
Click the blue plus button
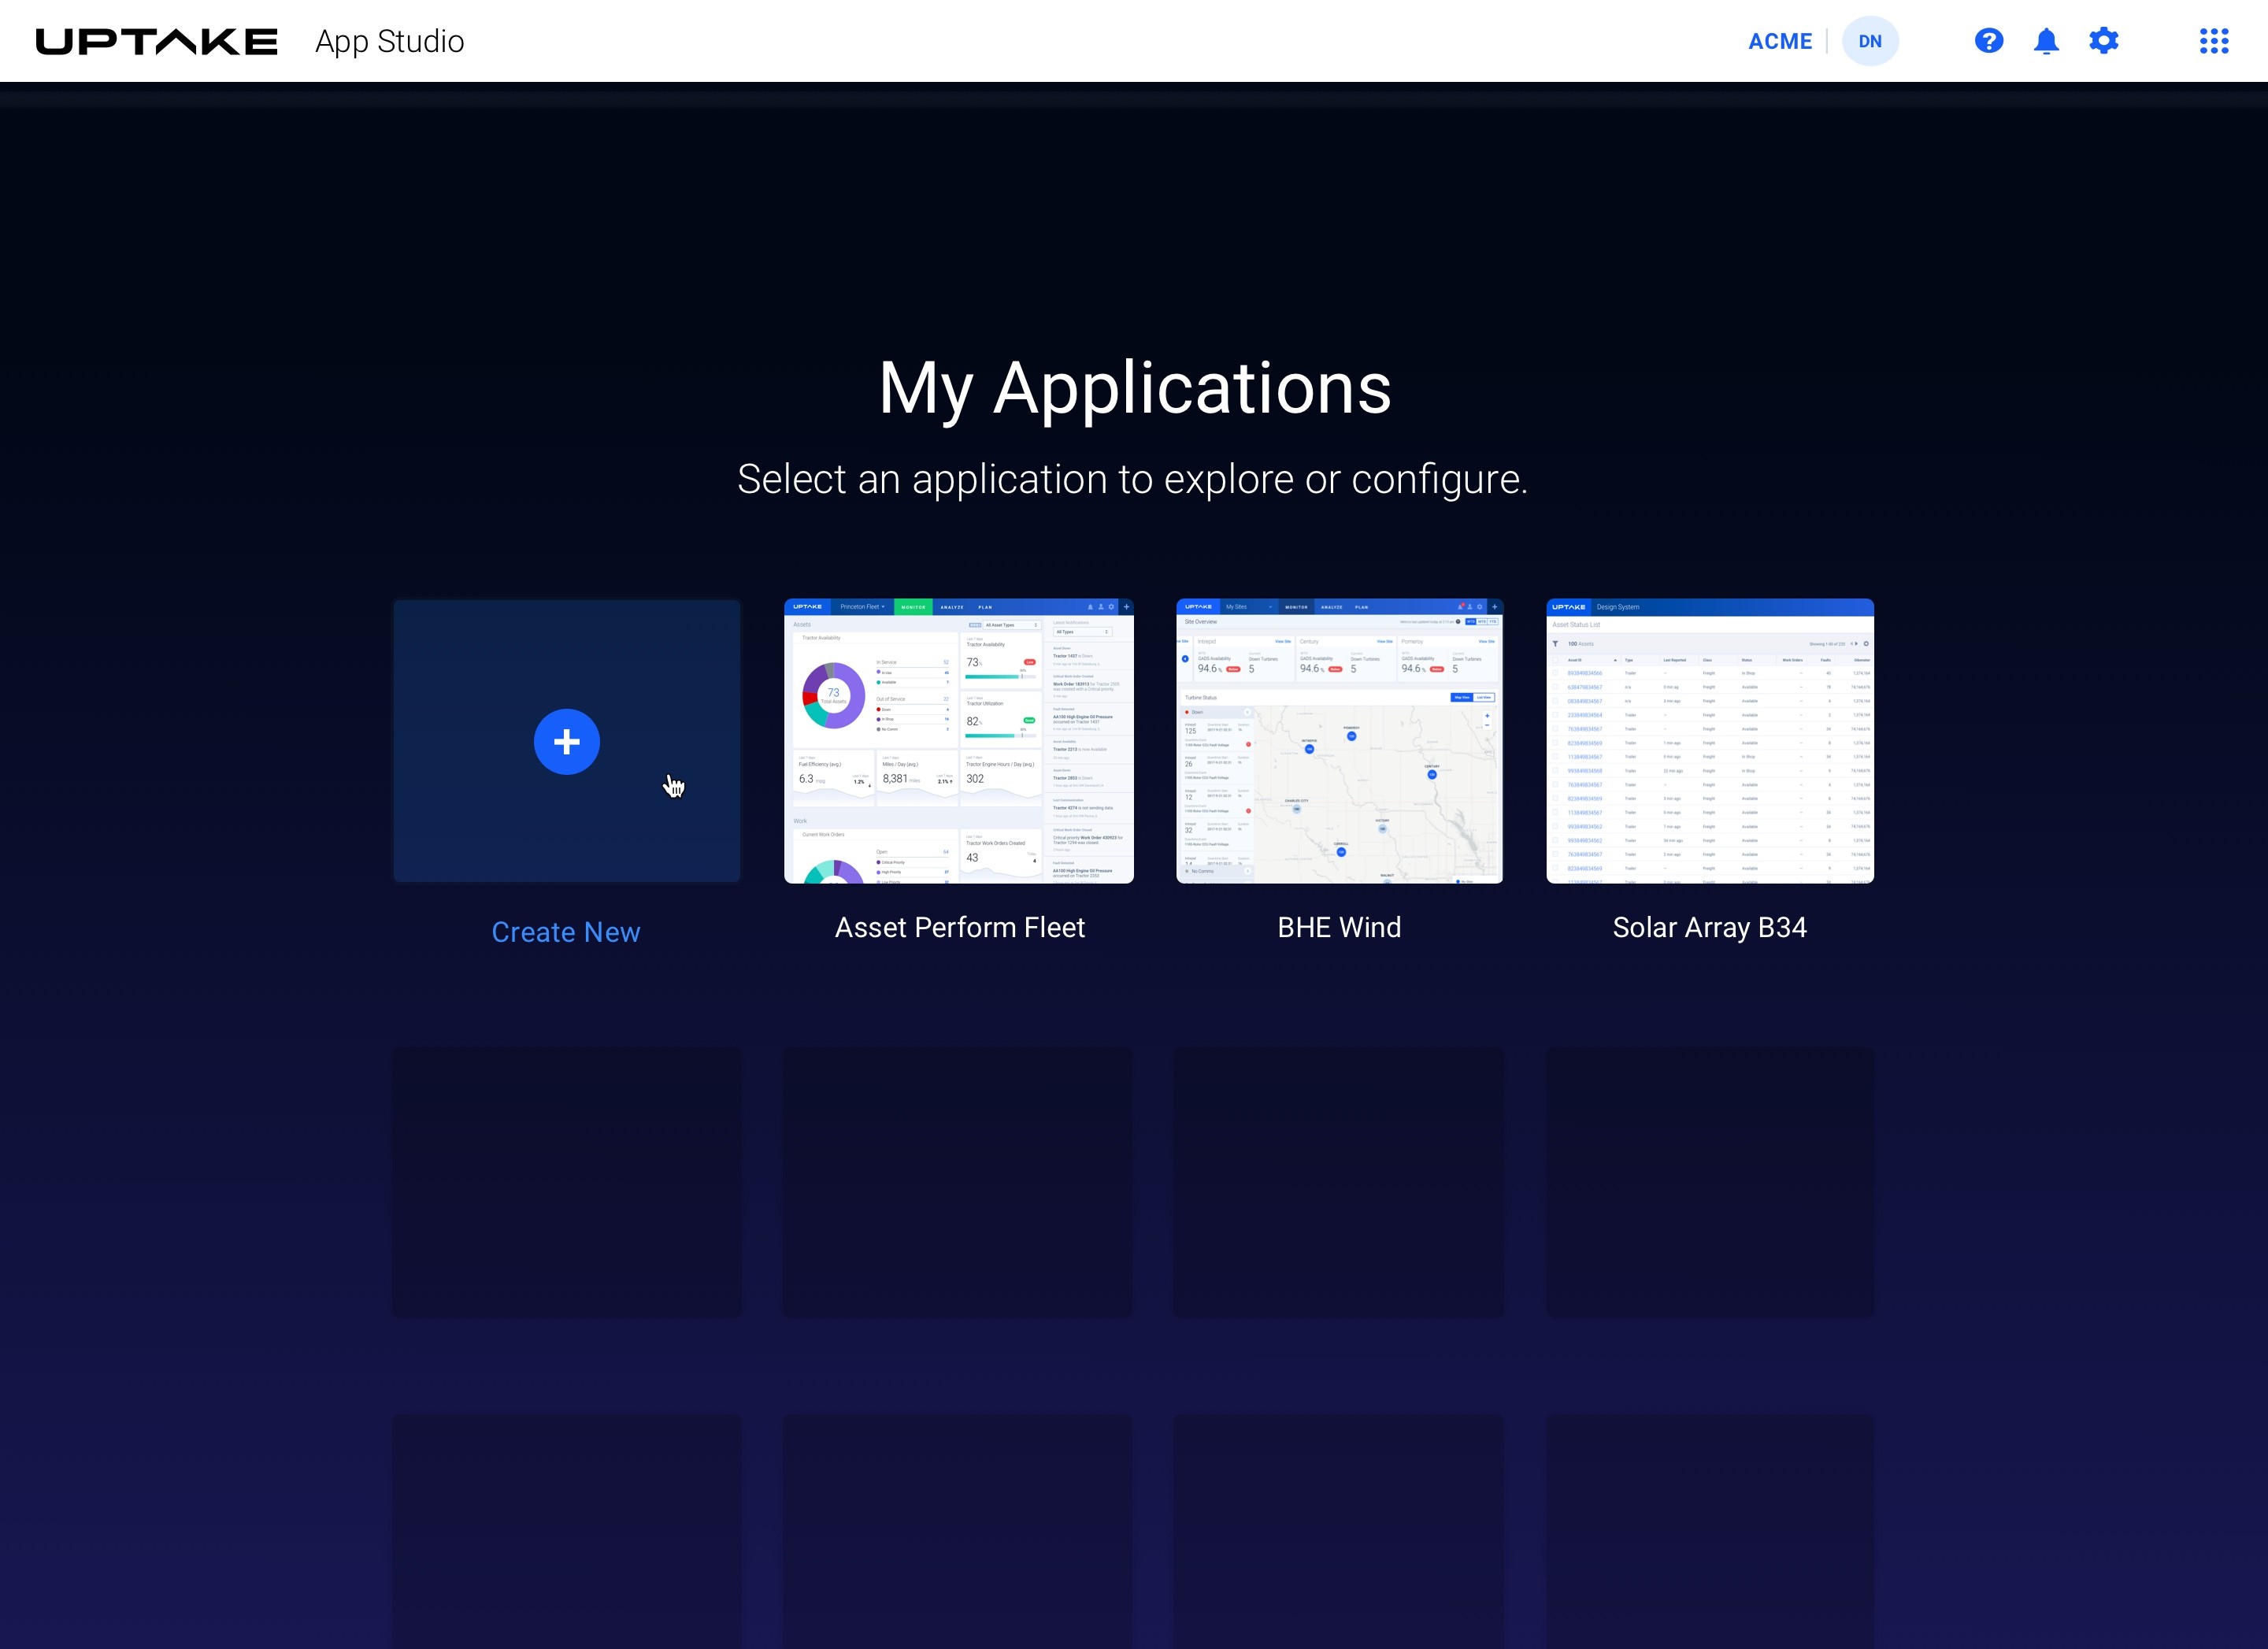click(566, 741)
